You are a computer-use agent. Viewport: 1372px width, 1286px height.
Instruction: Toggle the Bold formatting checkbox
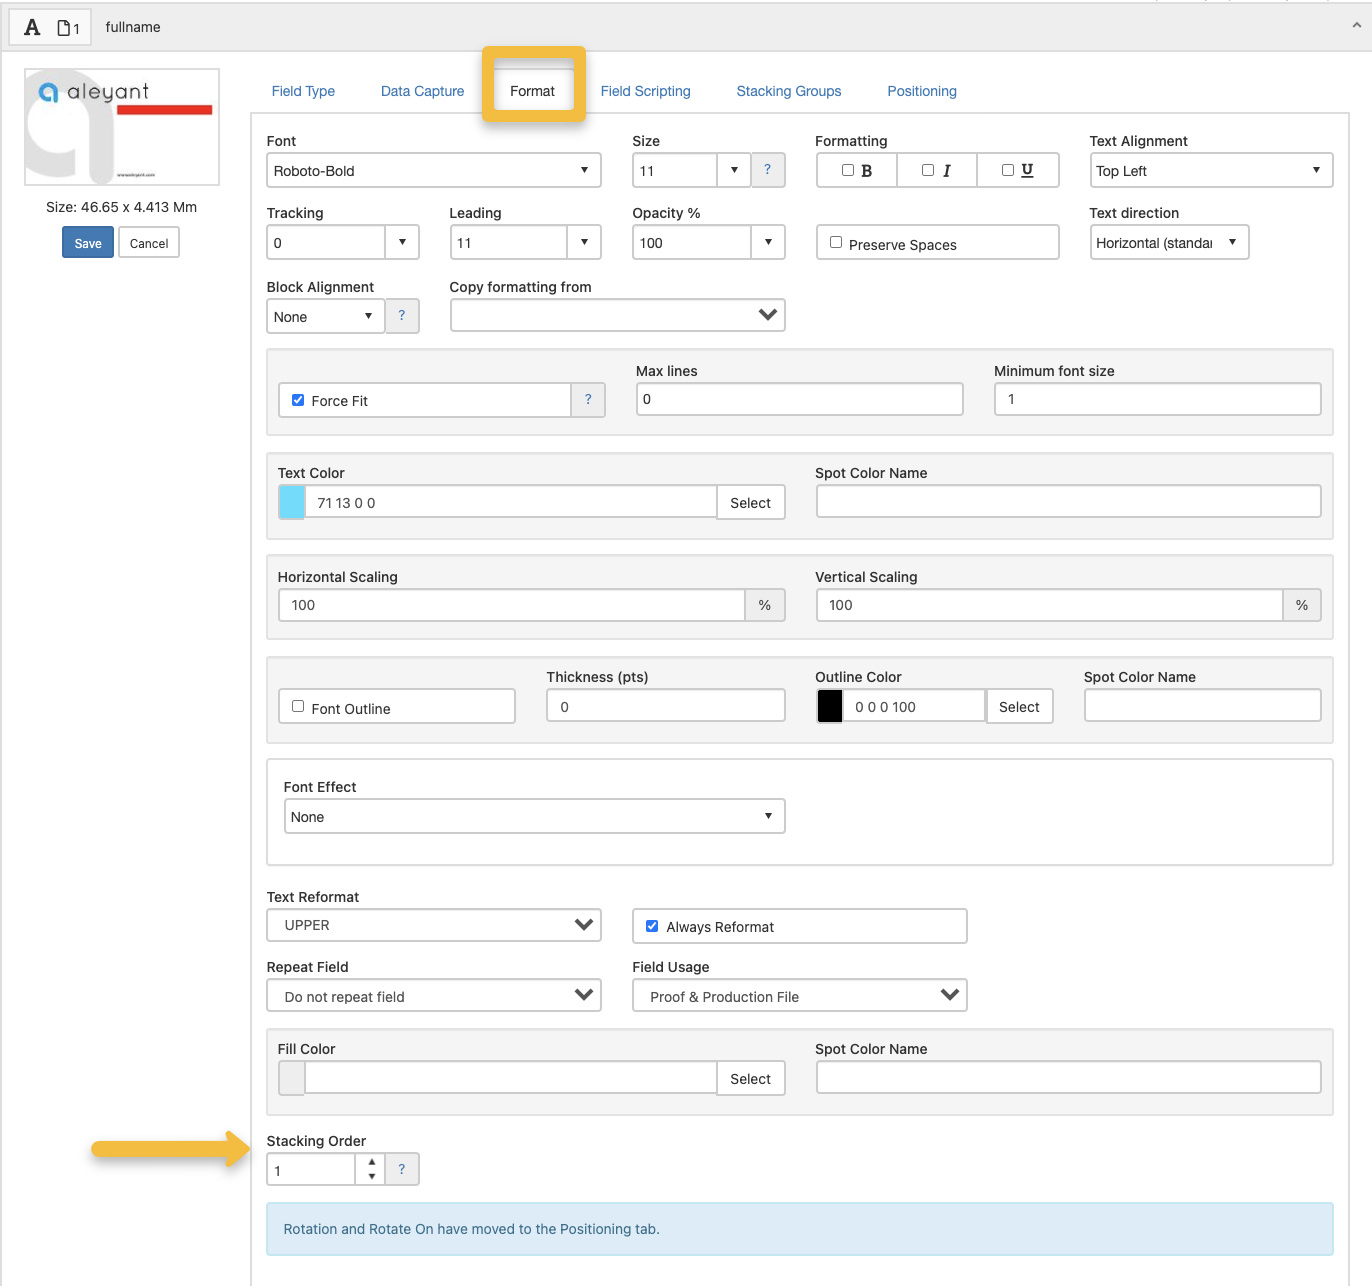pos(848,170)
